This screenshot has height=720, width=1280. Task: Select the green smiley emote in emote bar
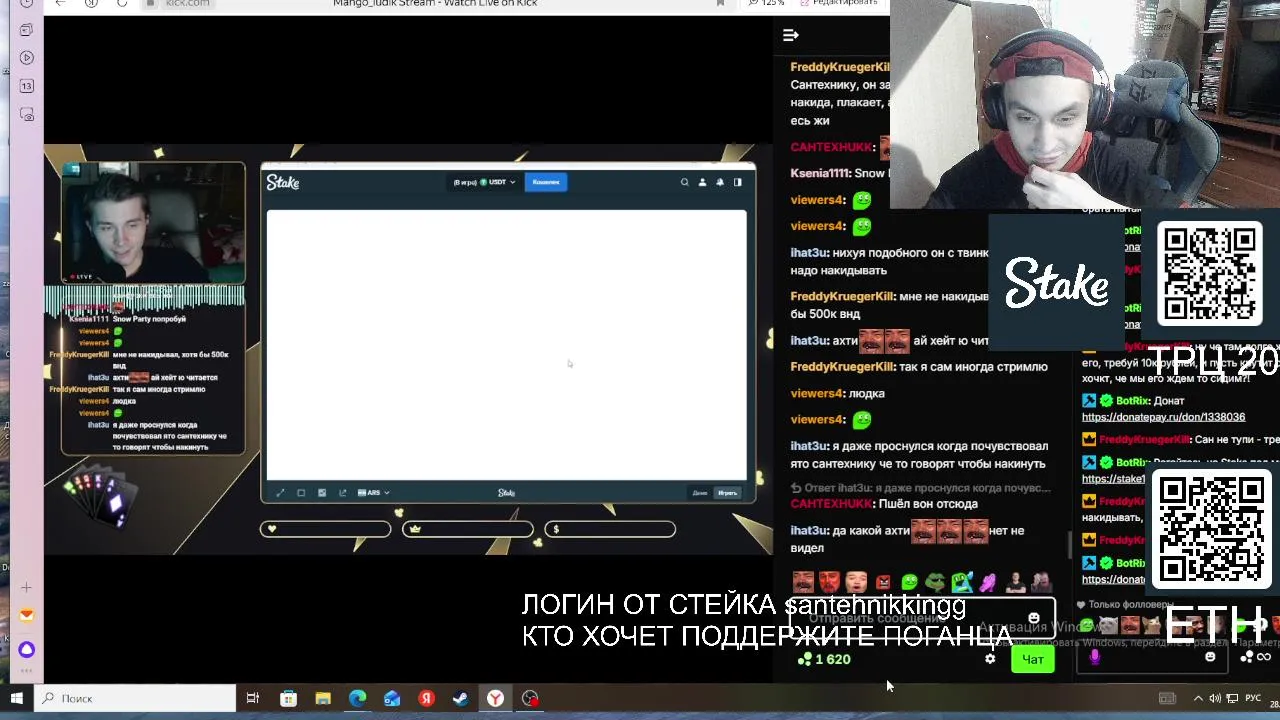(x=909, y=582)
